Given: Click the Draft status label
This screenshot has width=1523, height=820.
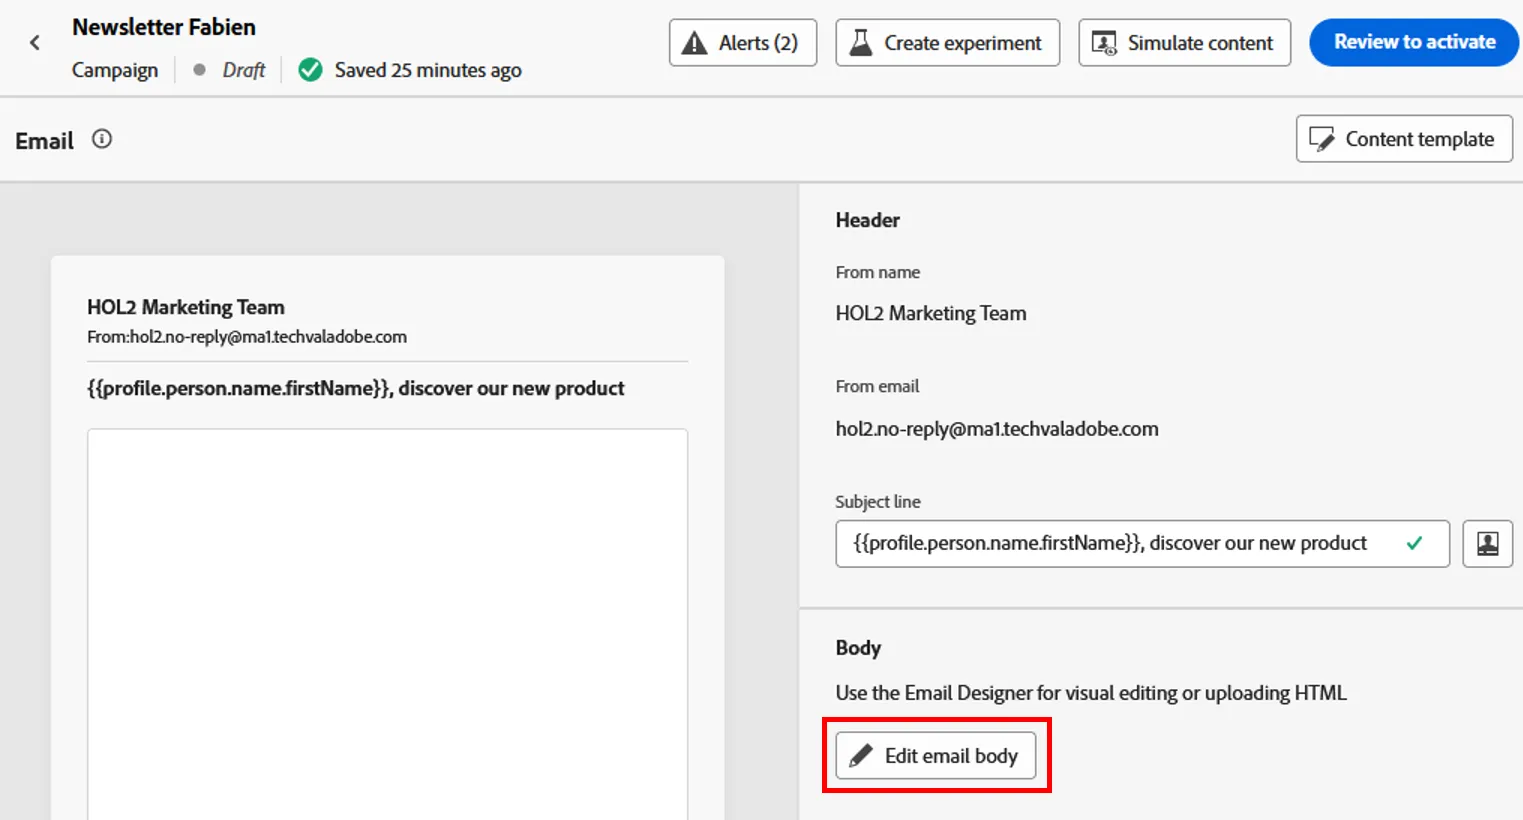Looking at the screenshot, I should pyautogui.click(x=244, y=70).
